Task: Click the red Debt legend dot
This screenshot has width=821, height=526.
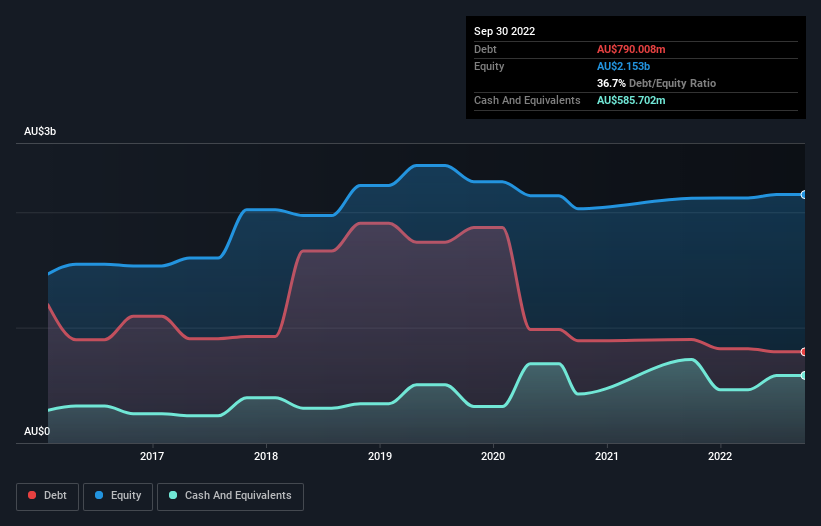Action: pyautogui.click(x=32, y=495)
